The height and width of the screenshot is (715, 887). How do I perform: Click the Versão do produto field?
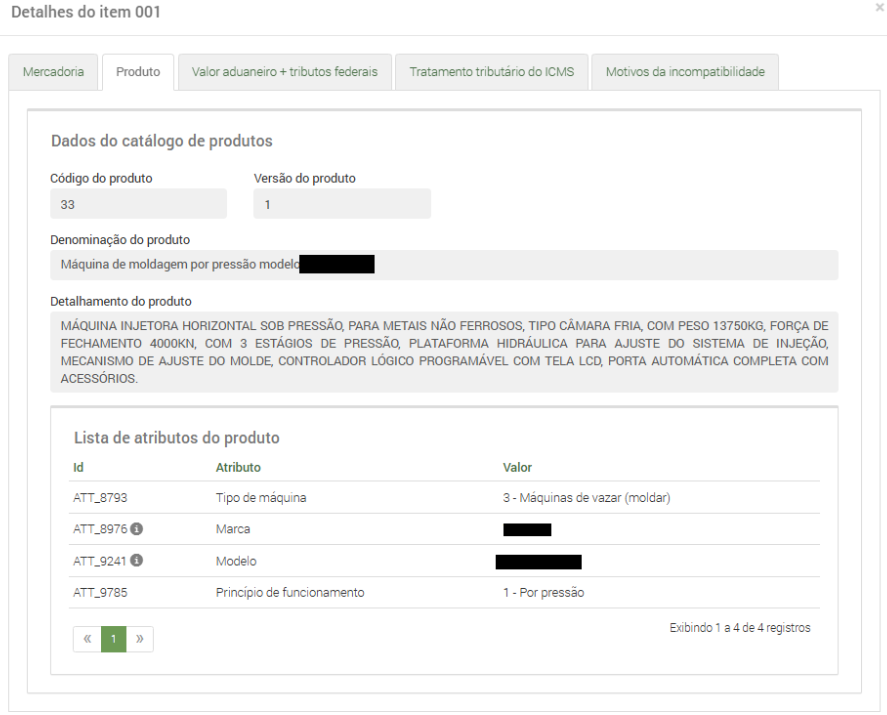click(342, 204)
